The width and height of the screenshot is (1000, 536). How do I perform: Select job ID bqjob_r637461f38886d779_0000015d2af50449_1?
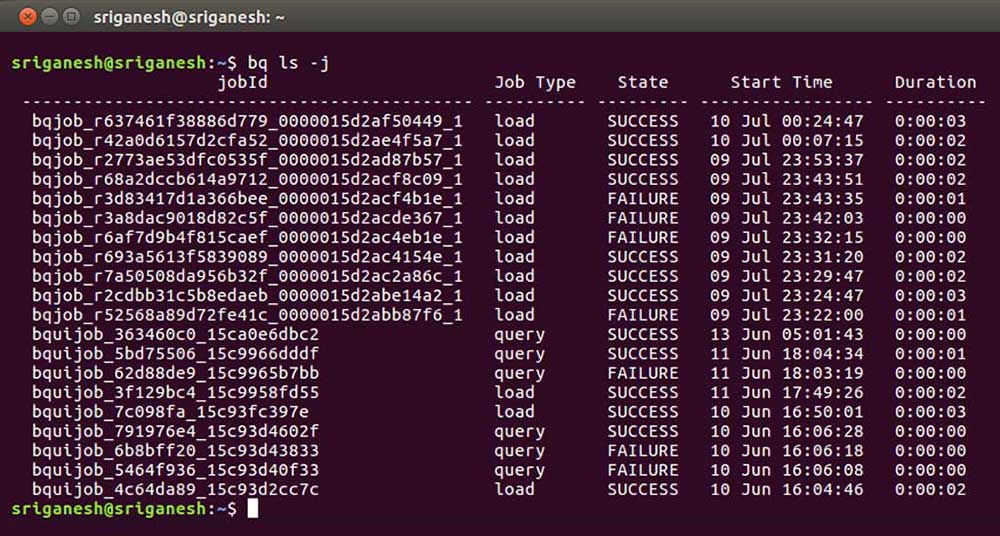tap(247, 122)
